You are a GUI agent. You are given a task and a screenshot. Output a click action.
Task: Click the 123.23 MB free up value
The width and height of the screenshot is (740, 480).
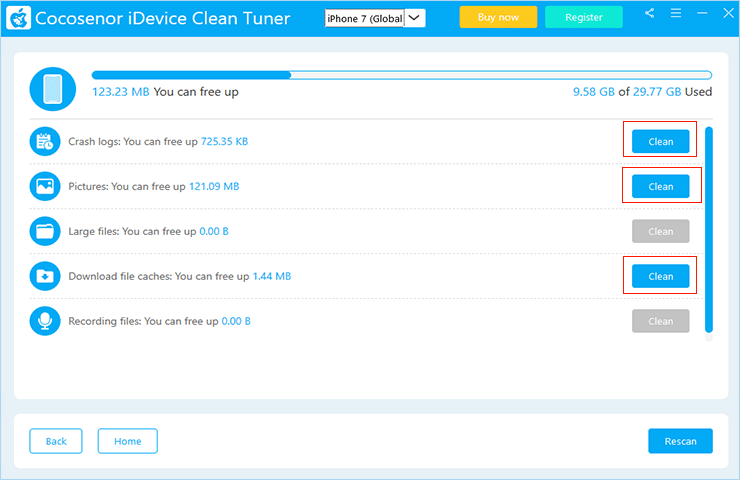point(120,92)
